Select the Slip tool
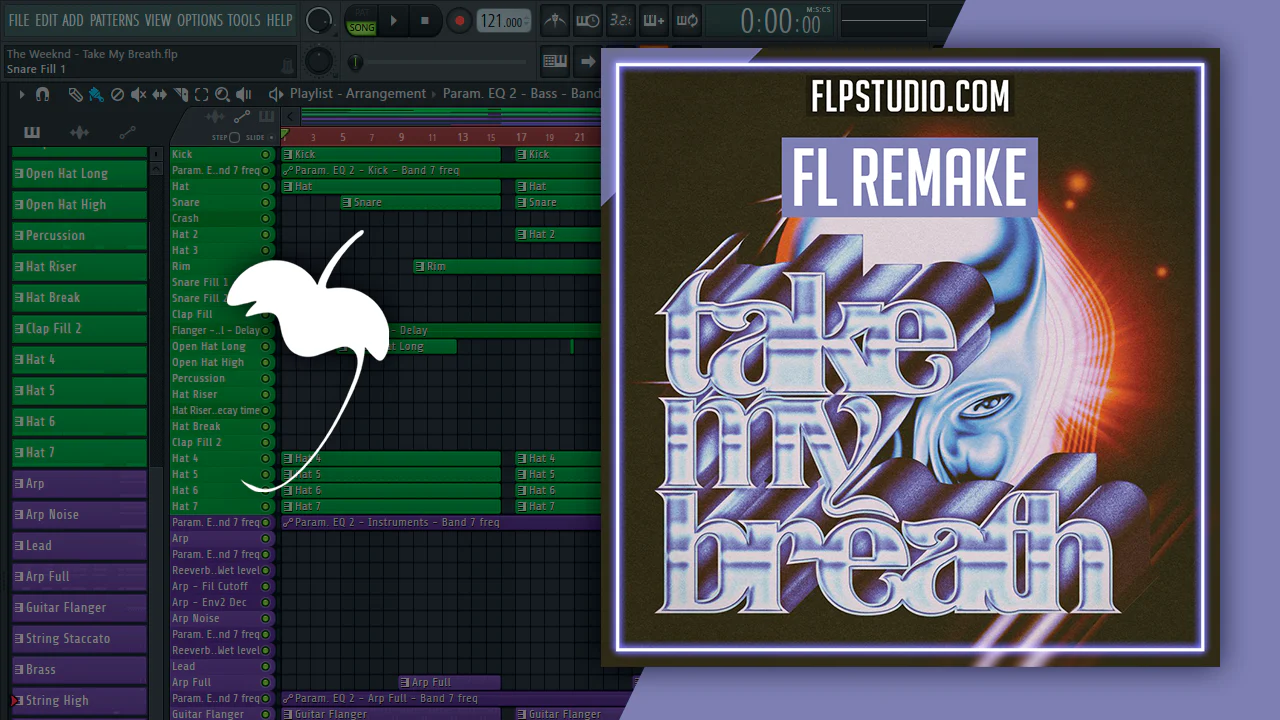Viewport: 1280px width, 720px height. click(x=160, y=94)
